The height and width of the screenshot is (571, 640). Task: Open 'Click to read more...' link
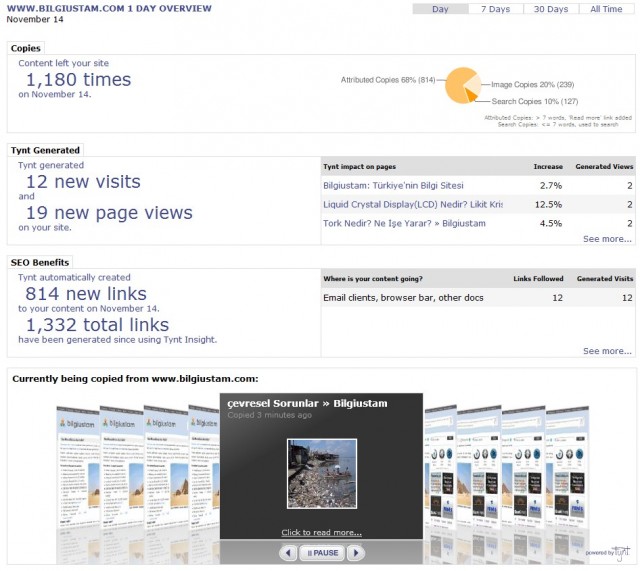tap(322, 532)
